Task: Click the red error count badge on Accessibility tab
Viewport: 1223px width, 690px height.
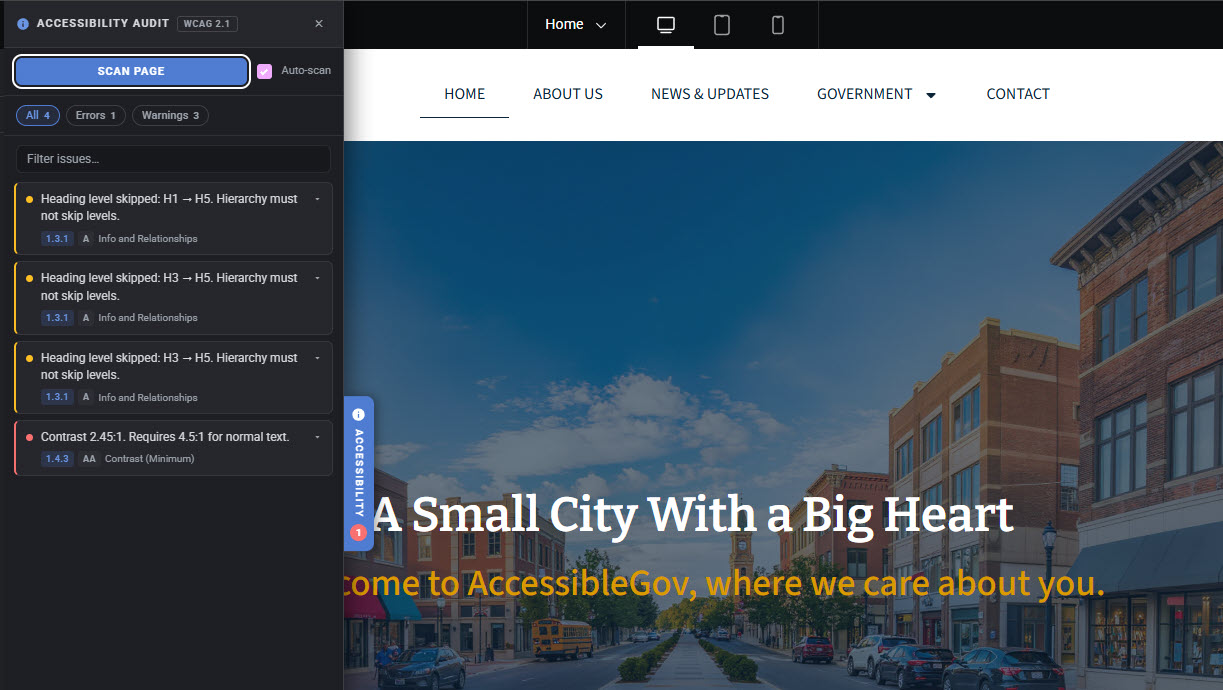Action: pos(358,533)
